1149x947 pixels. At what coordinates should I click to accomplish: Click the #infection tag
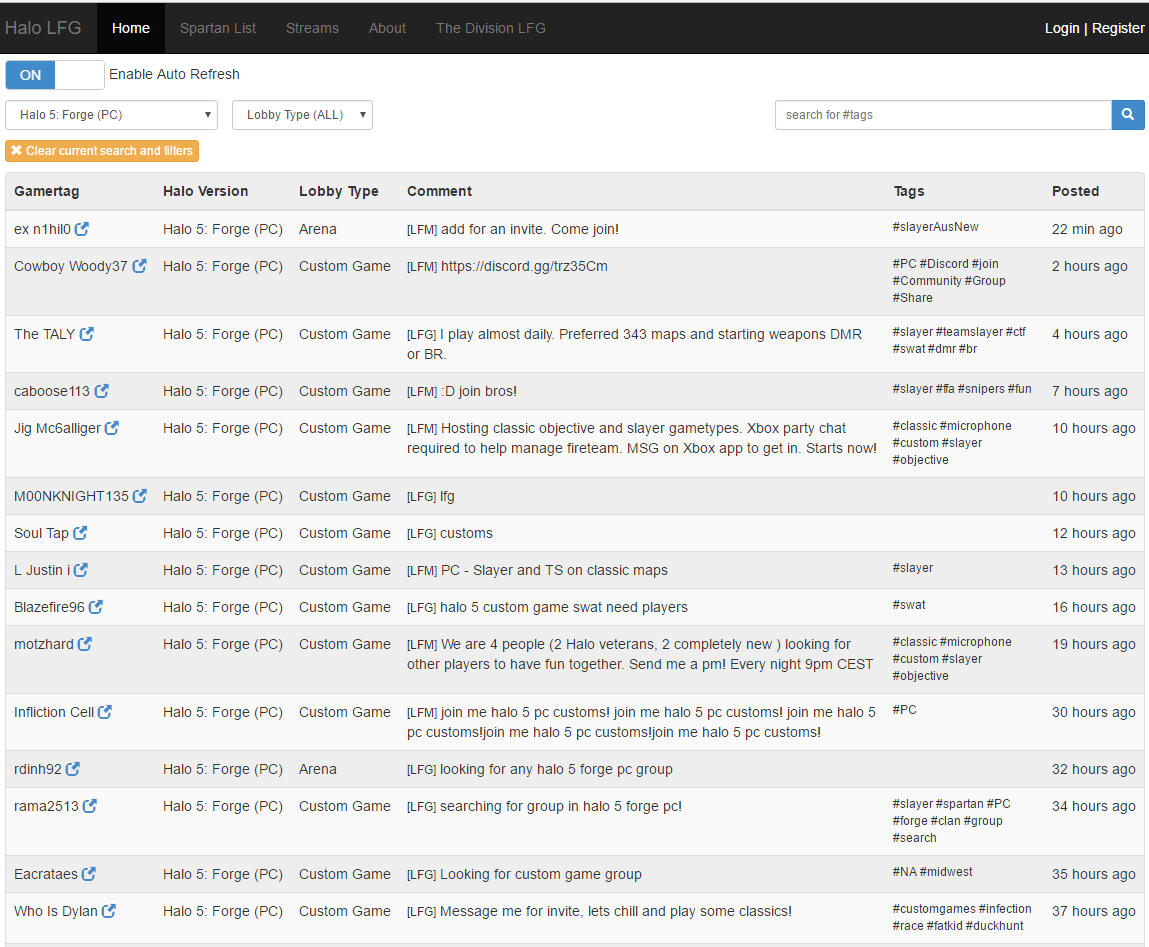coord(1005,909)
